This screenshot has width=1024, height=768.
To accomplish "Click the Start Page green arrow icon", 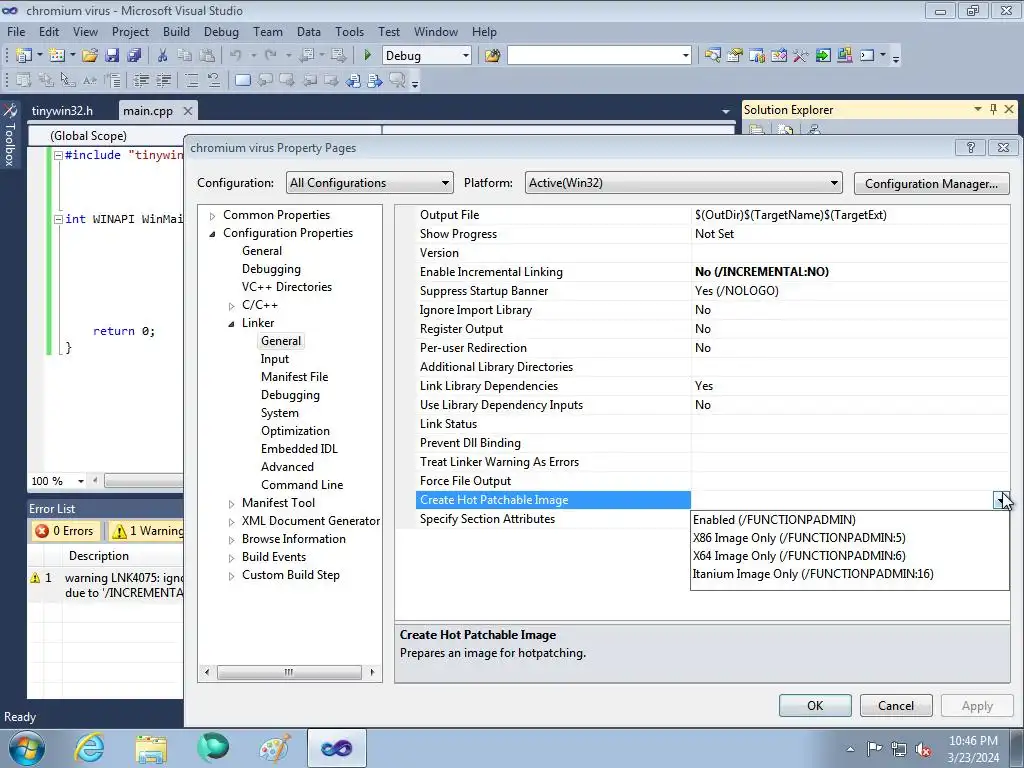I will 823,56.
